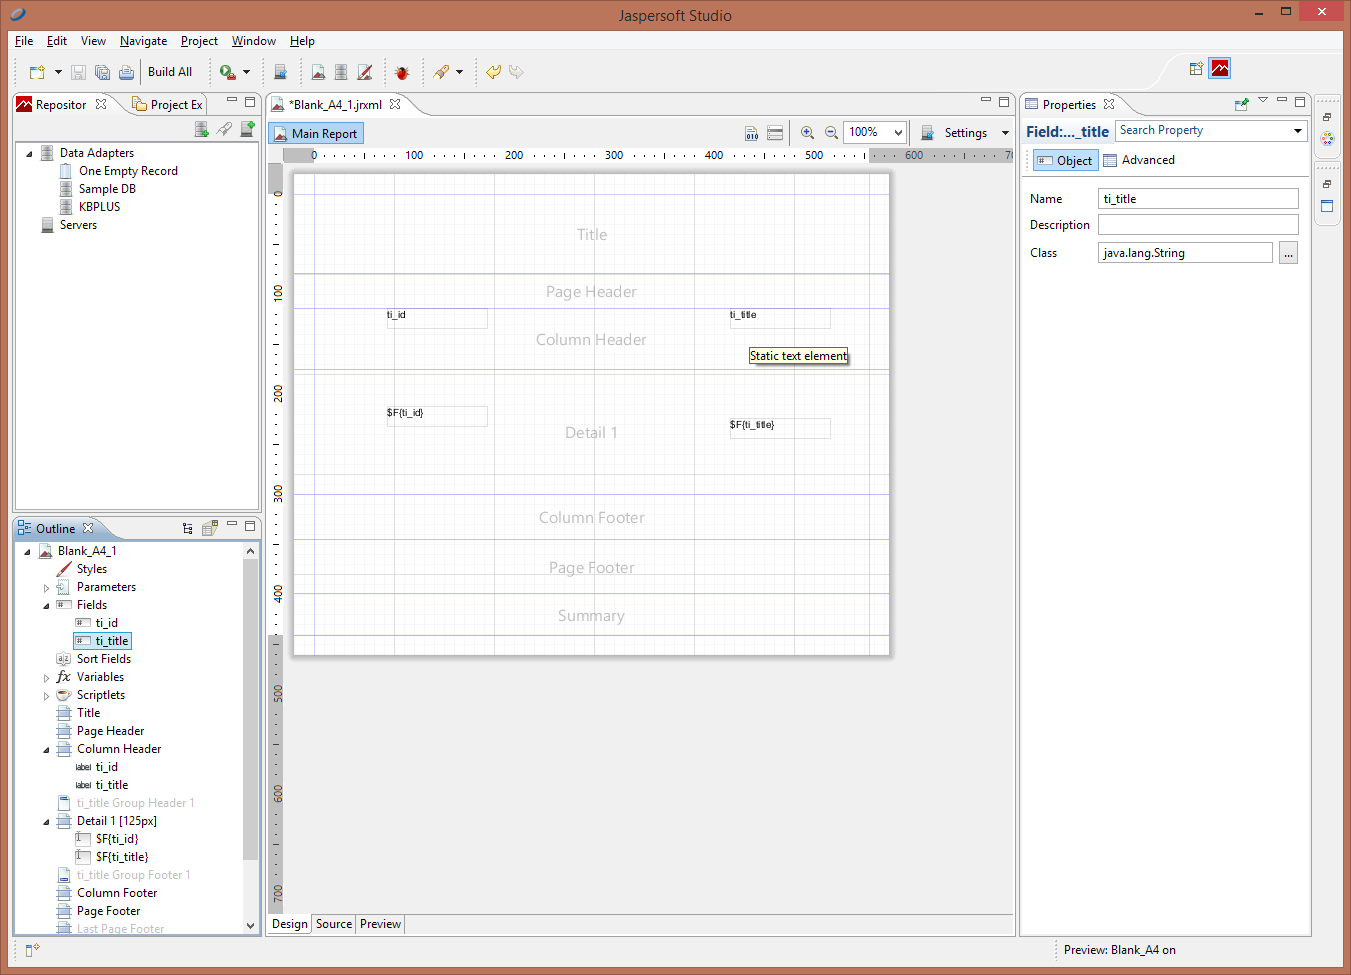
Task: Click the add server icon in Repository
Action: pos(247,129)
